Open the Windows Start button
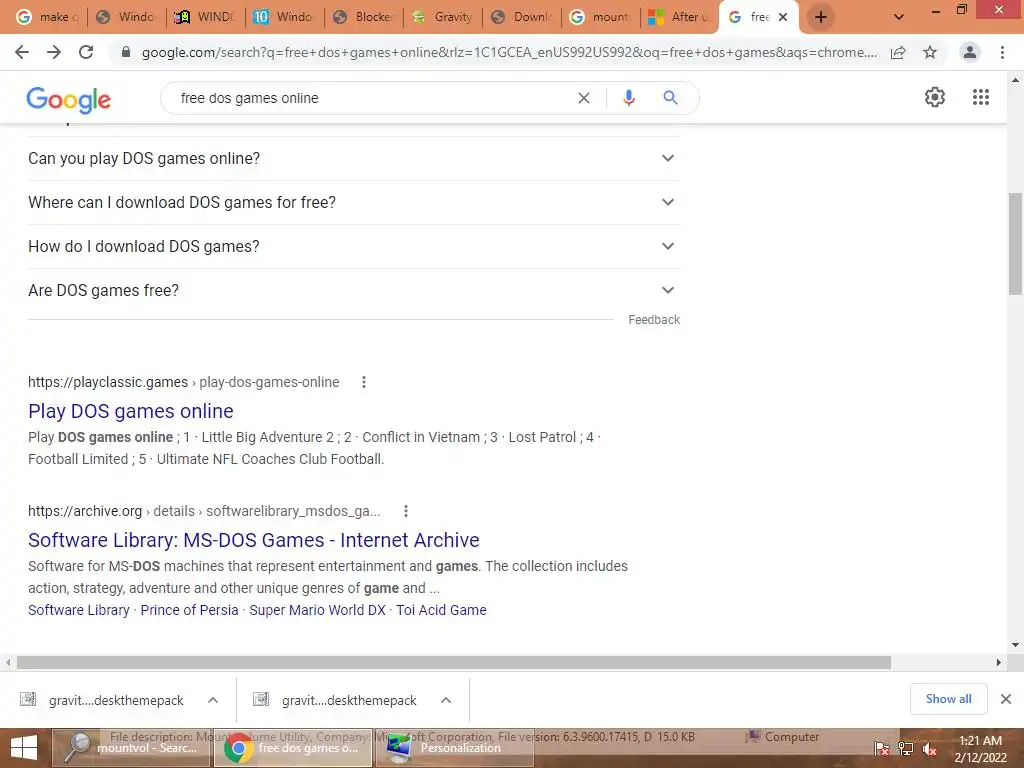This screenshot has width=1024, height=768. point(24,748)
